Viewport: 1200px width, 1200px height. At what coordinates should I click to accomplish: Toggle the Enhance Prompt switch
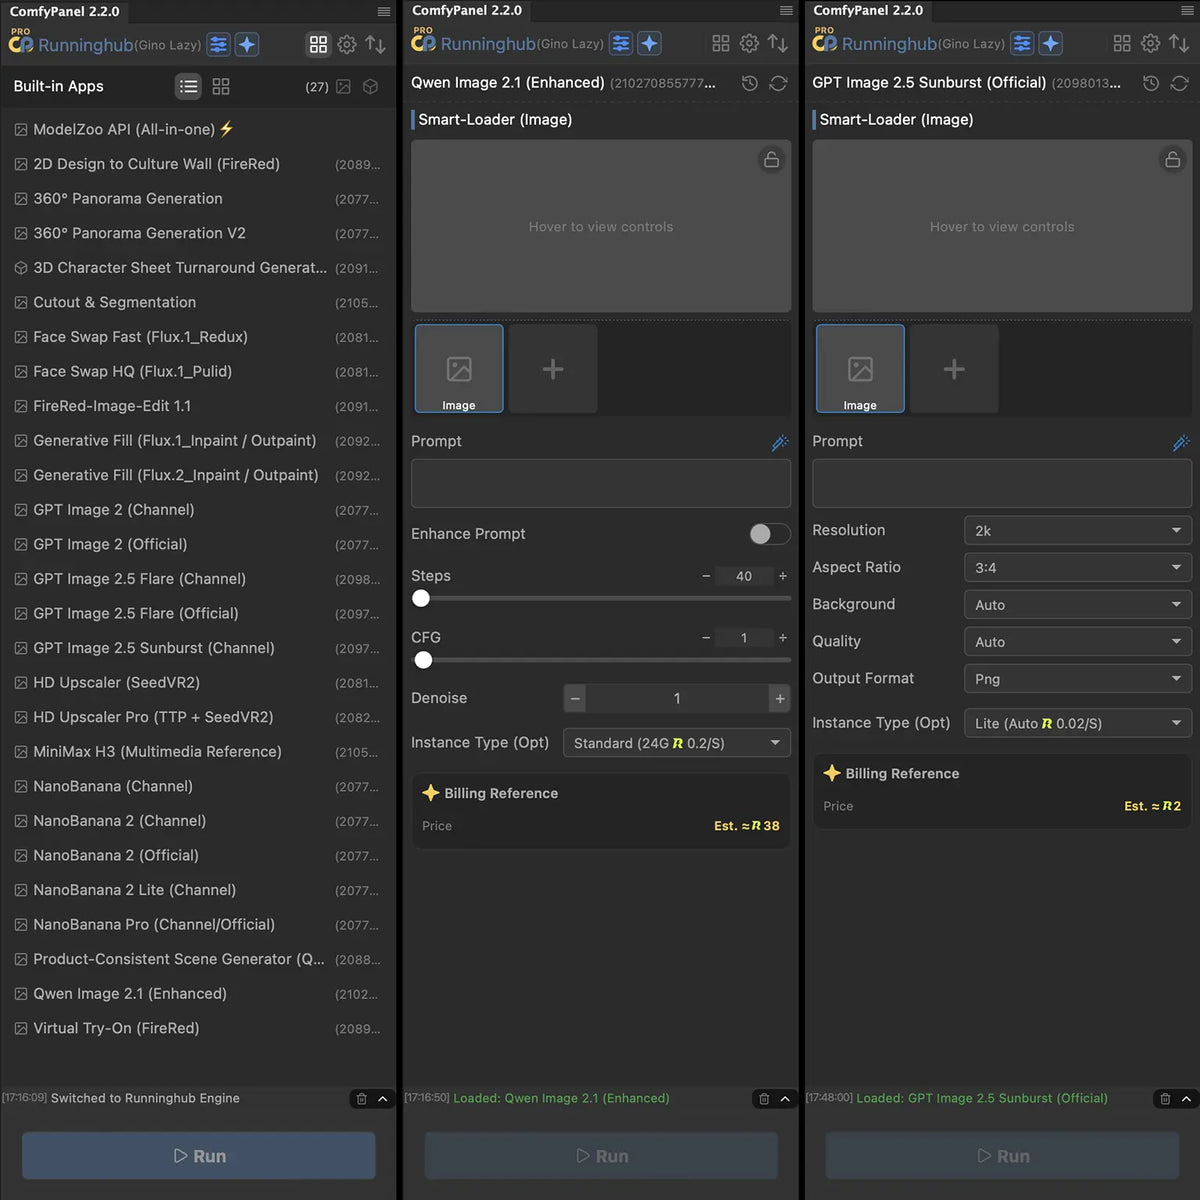(x=770, y=534)
